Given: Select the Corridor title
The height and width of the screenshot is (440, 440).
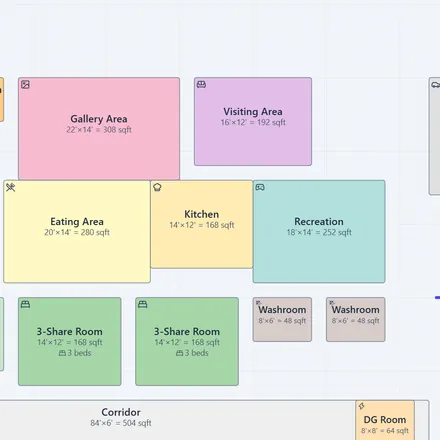Looking at the screenshot, I should click(121, 412).
